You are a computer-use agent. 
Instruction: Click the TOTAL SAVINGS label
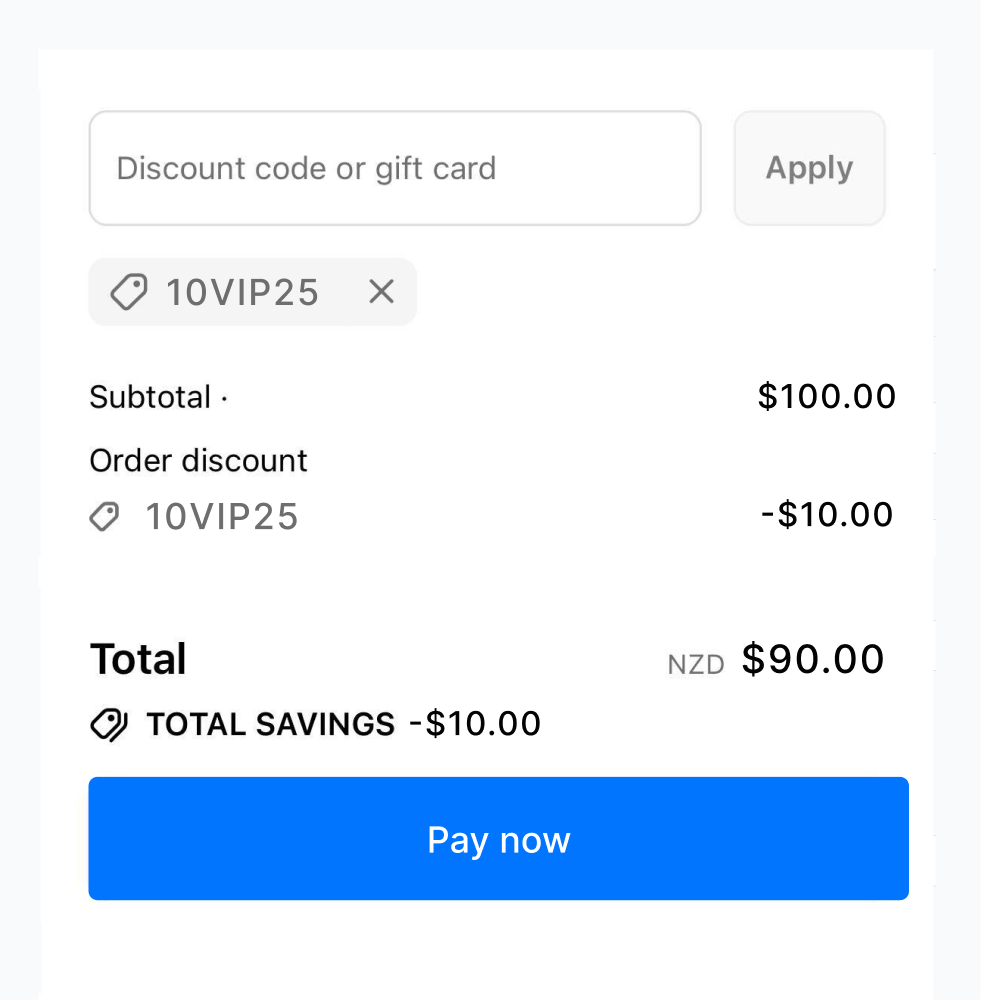click(x=271, y=724)
